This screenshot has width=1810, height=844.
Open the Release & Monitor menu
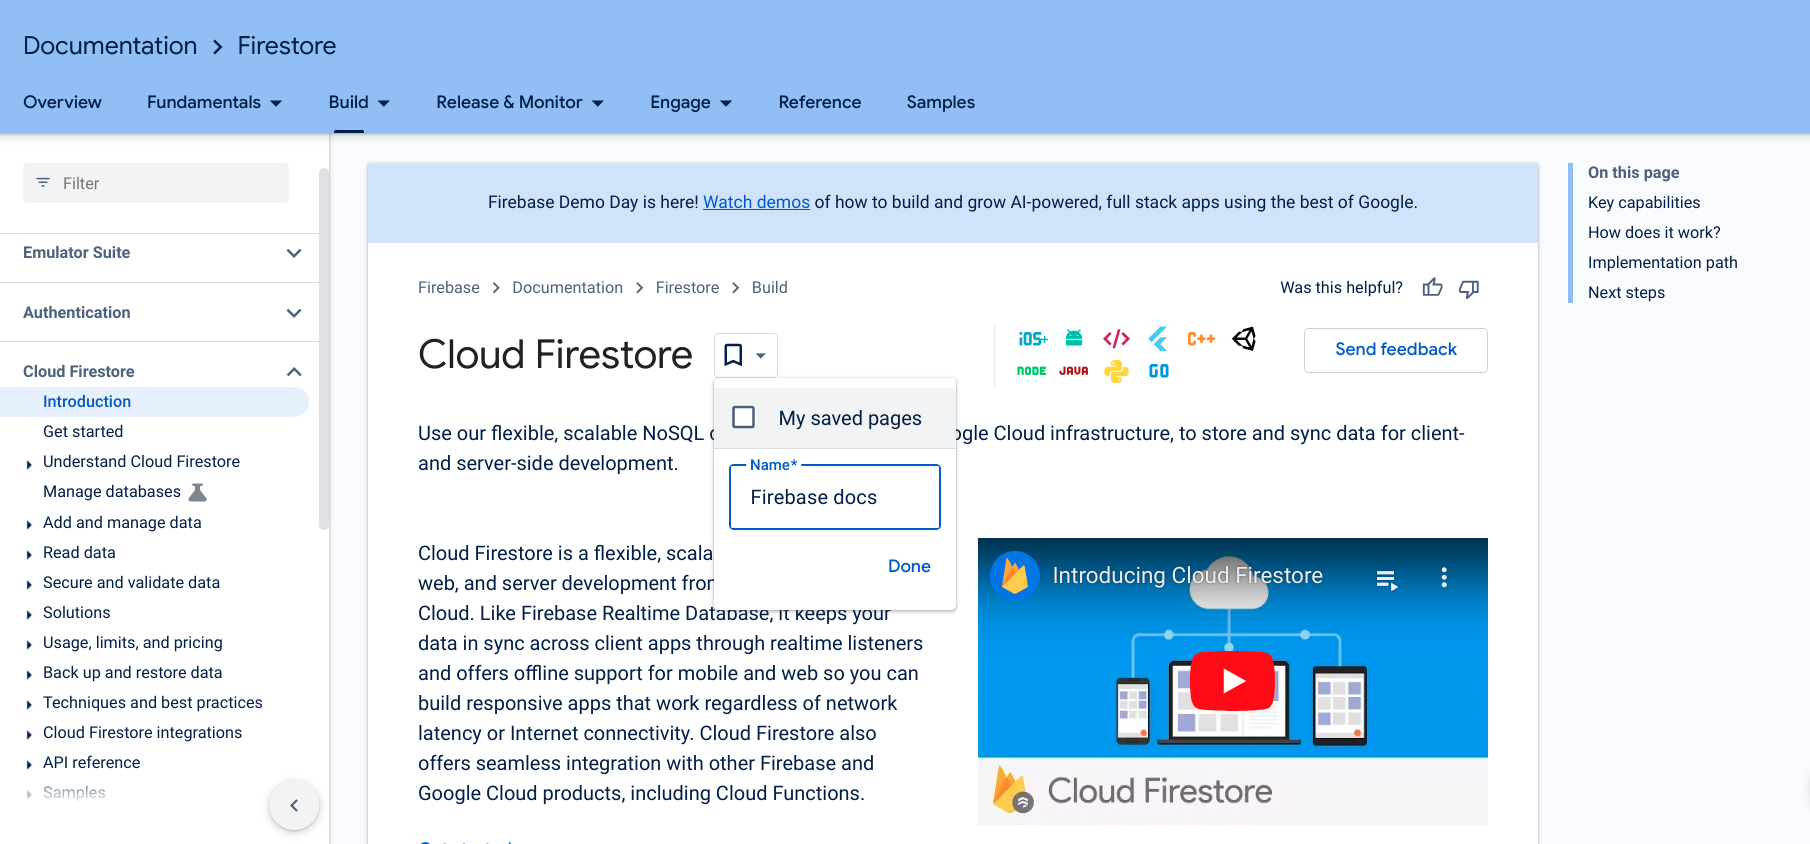[519, 102]
